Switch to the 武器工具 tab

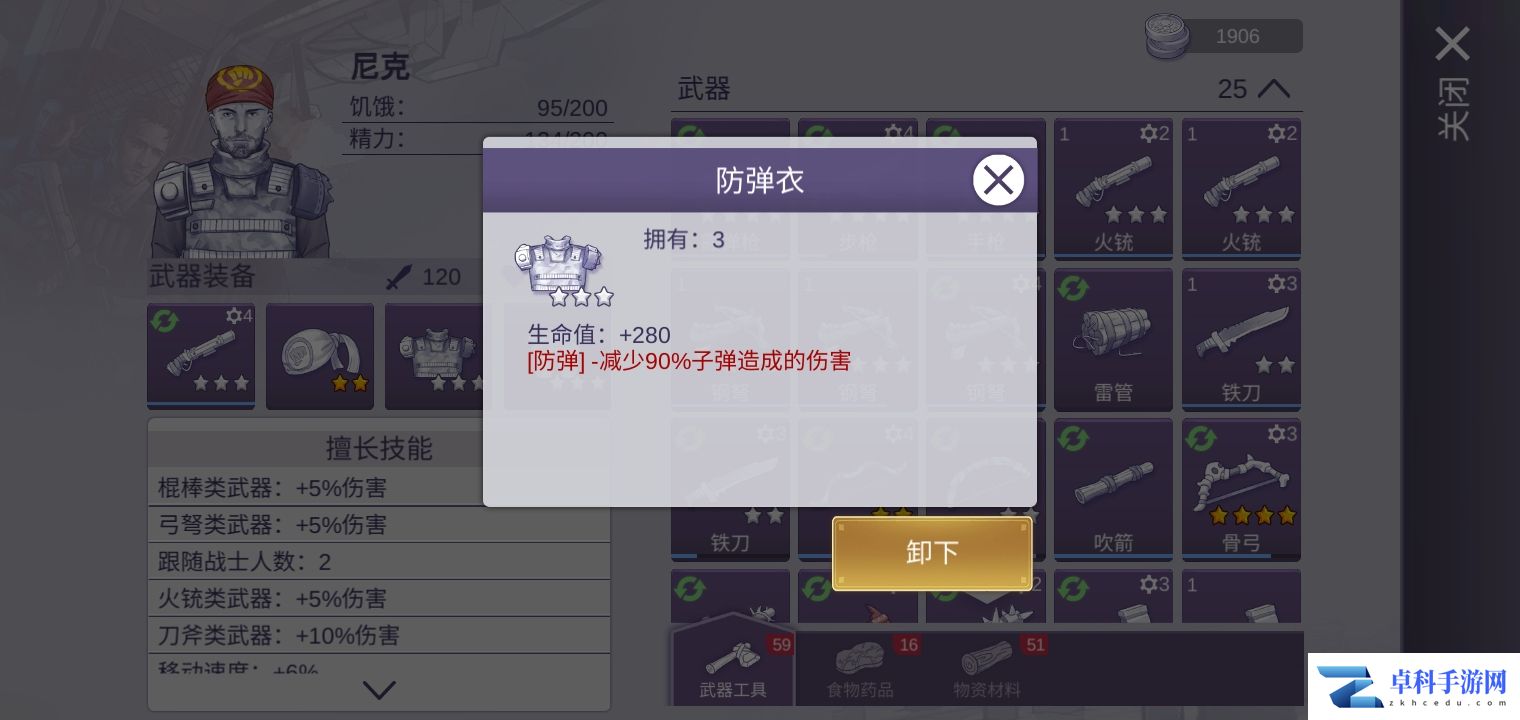pyautogui.click(x=733, y=665)
